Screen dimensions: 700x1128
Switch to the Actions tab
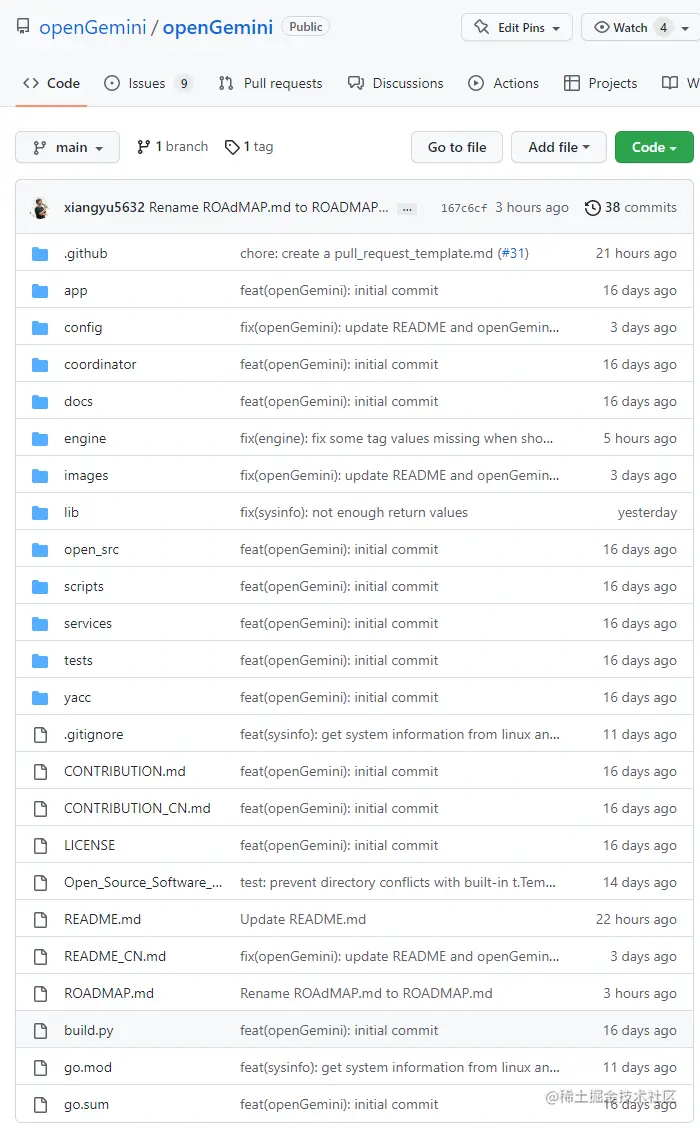503,83
